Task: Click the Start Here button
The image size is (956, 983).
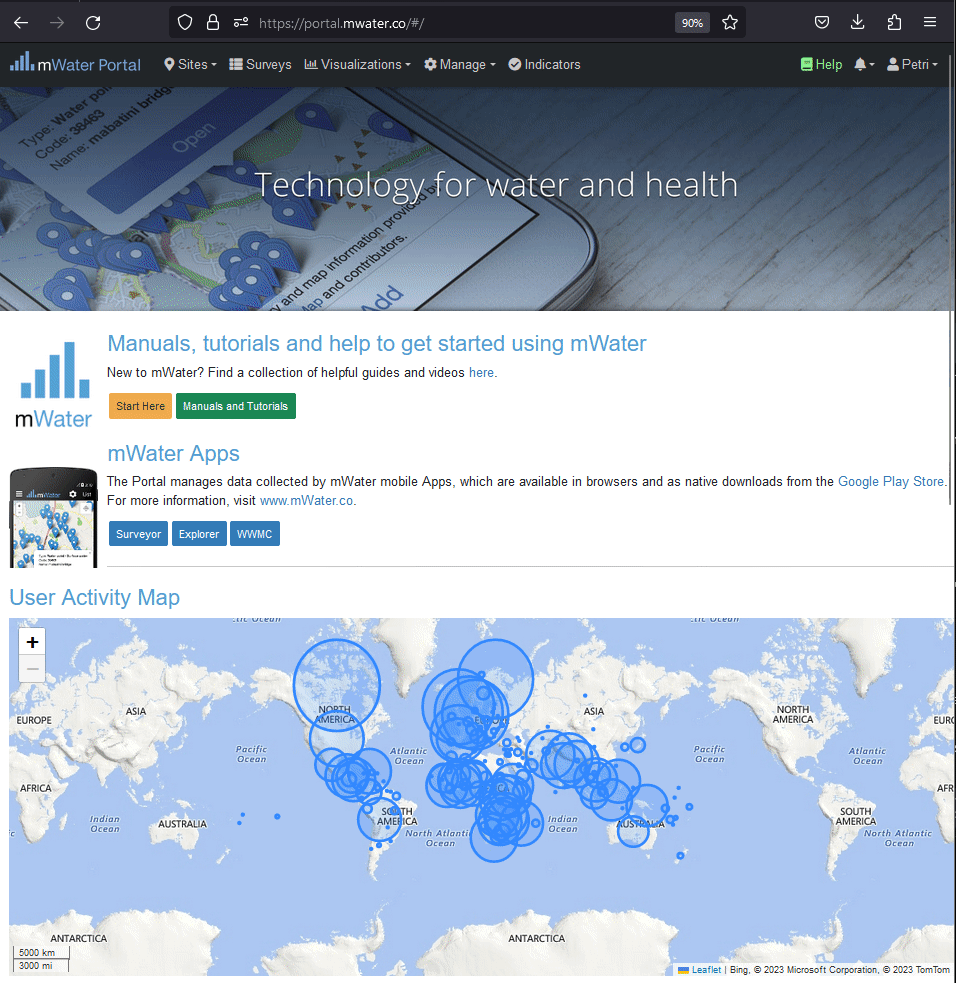Action: pyautogui.click(x=139, y=406)
